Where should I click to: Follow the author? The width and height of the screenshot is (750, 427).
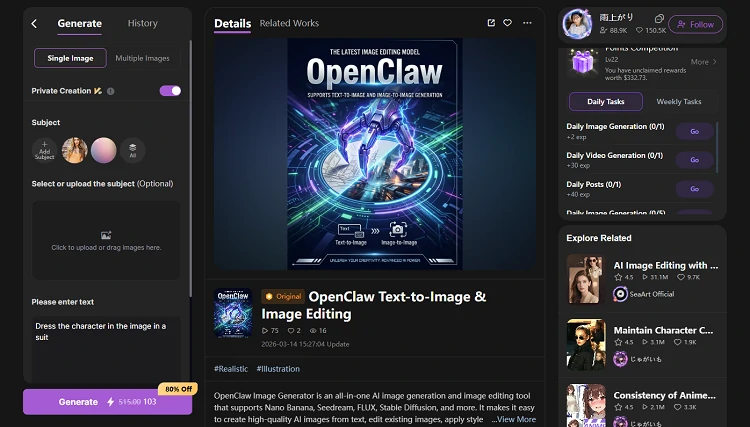[x=695, y=24]
